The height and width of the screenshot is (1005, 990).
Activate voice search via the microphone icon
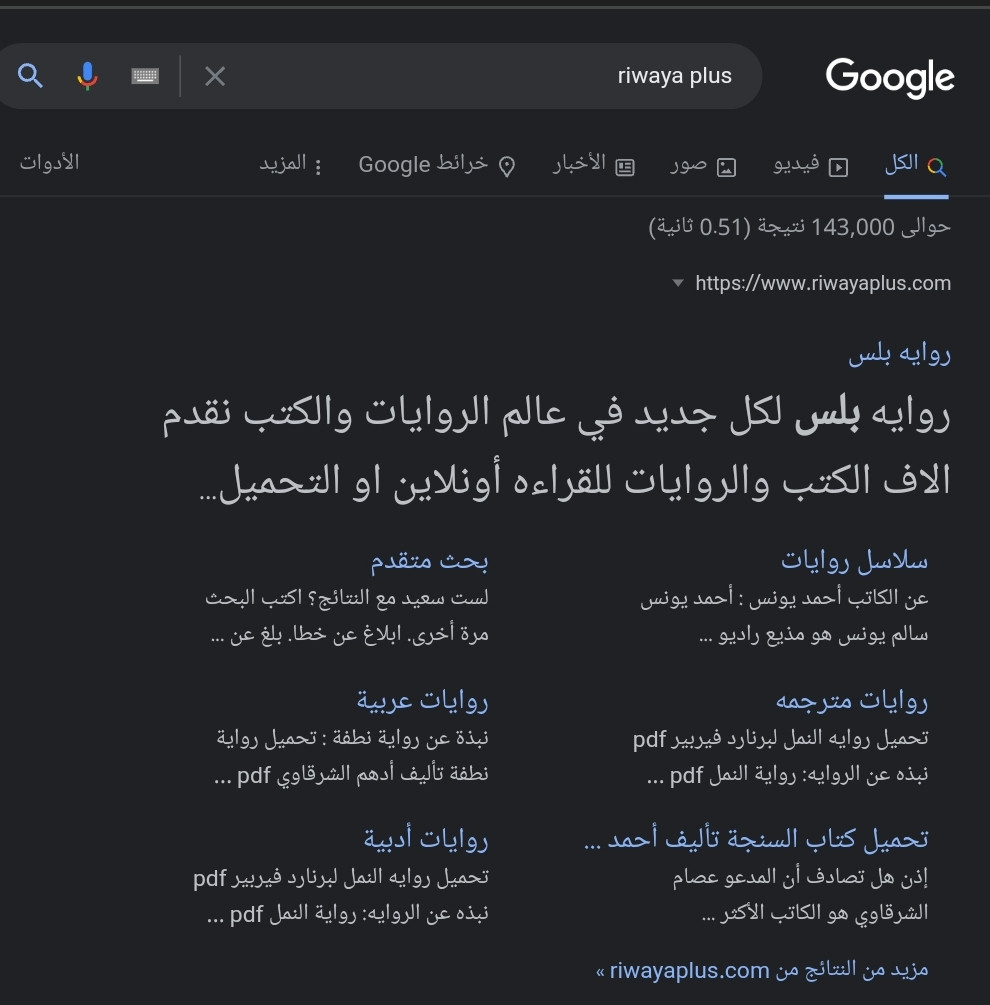coord(88,75)
